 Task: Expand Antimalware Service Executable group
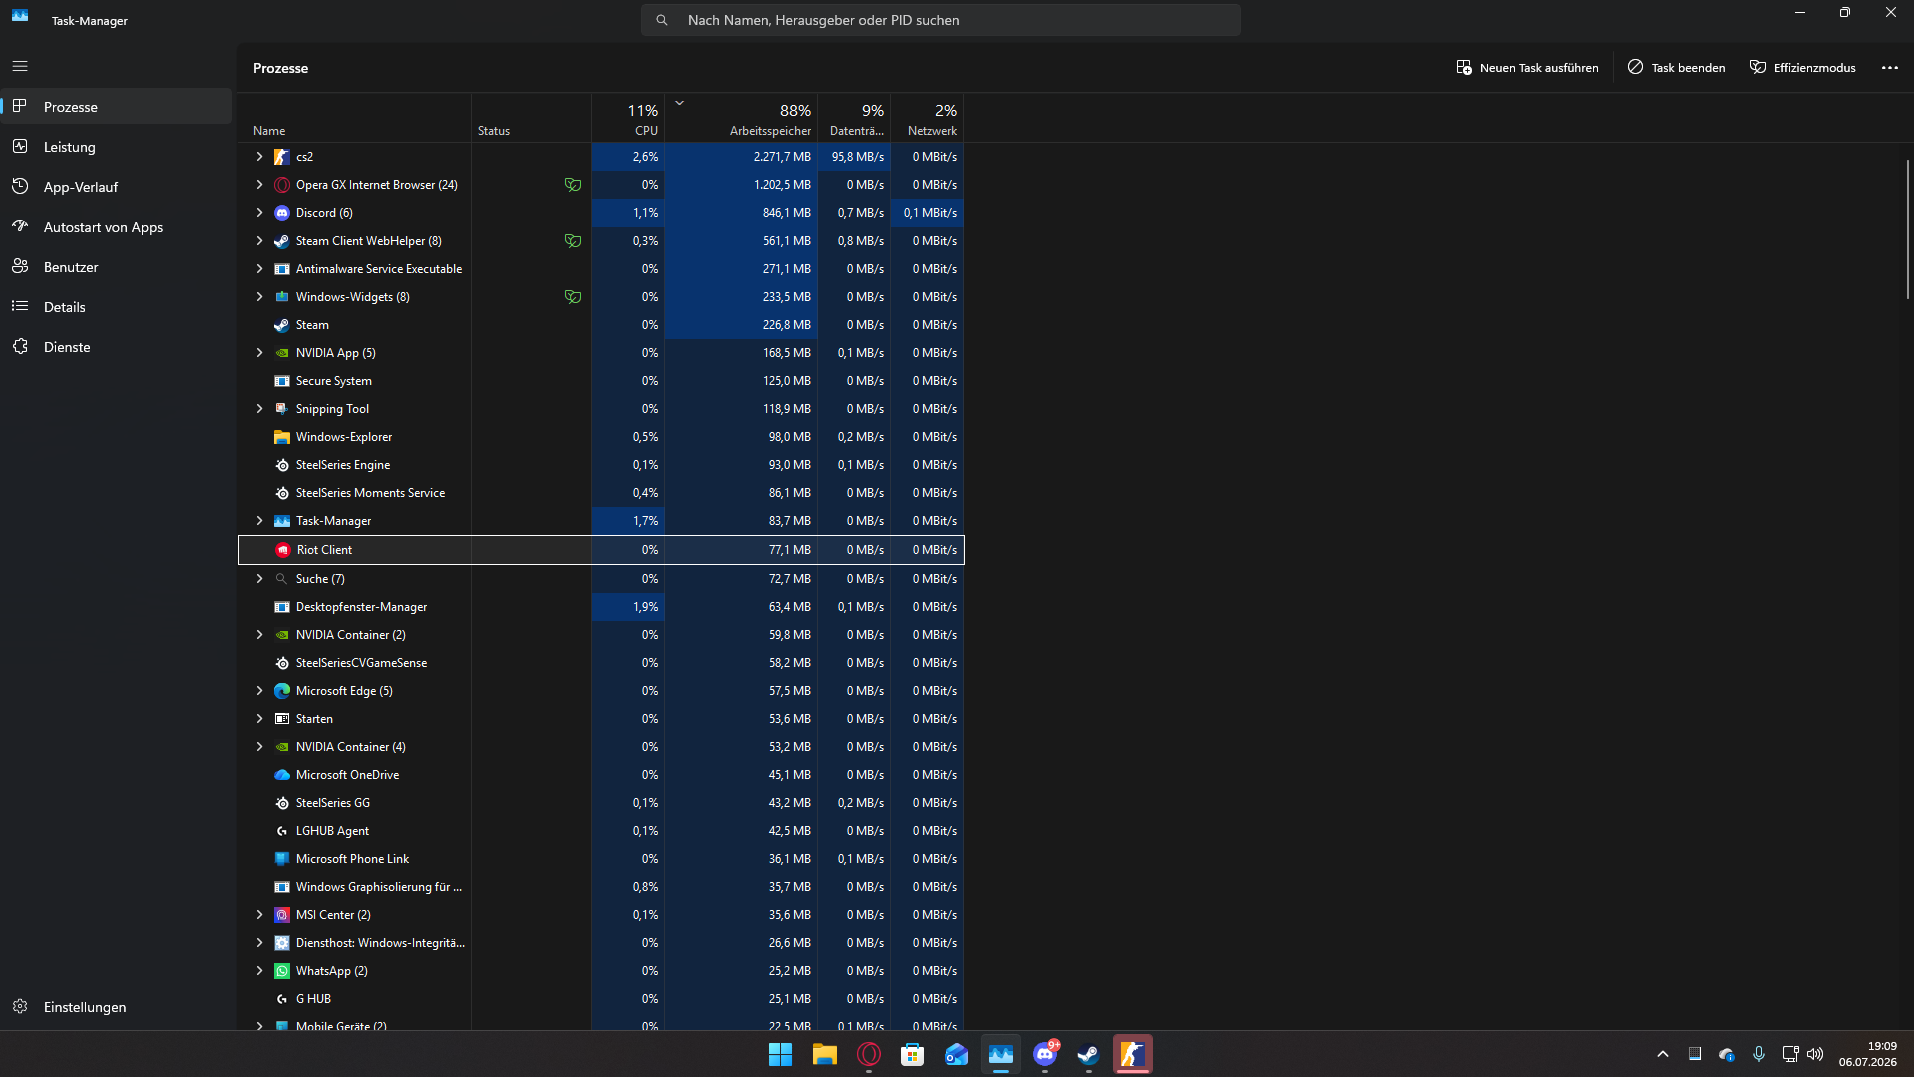[259, 269]
